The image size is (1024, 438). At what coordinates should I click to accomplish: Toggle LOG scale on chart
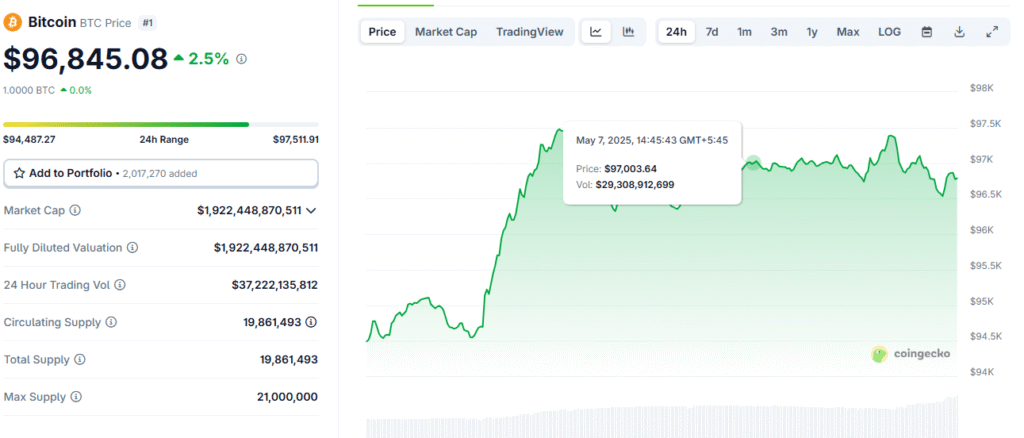889,32
